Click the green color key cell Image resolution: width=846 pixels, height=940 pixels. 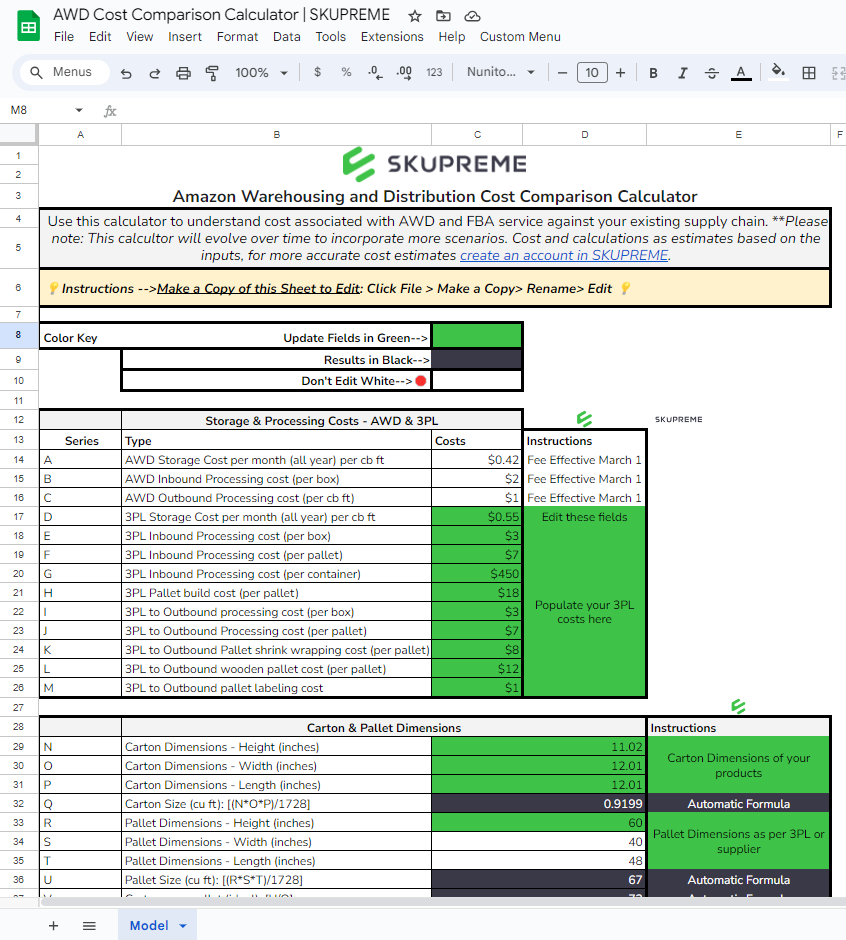pyautogui.click(x=477, y=336)
